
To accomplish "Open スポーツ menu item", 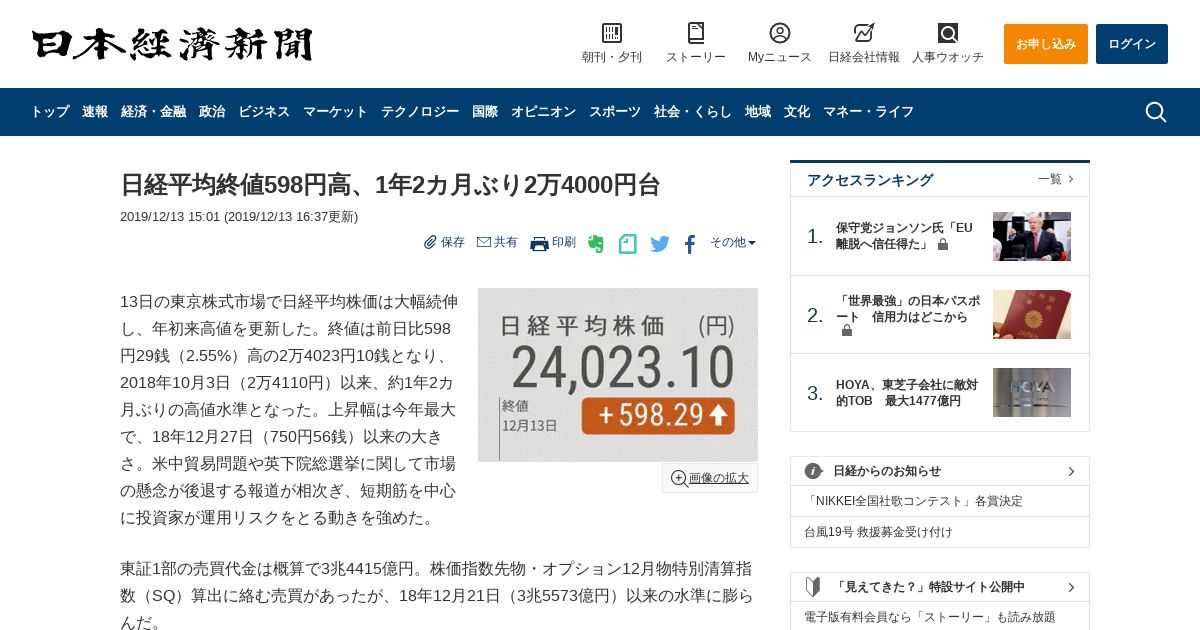I will pos(615,112).
